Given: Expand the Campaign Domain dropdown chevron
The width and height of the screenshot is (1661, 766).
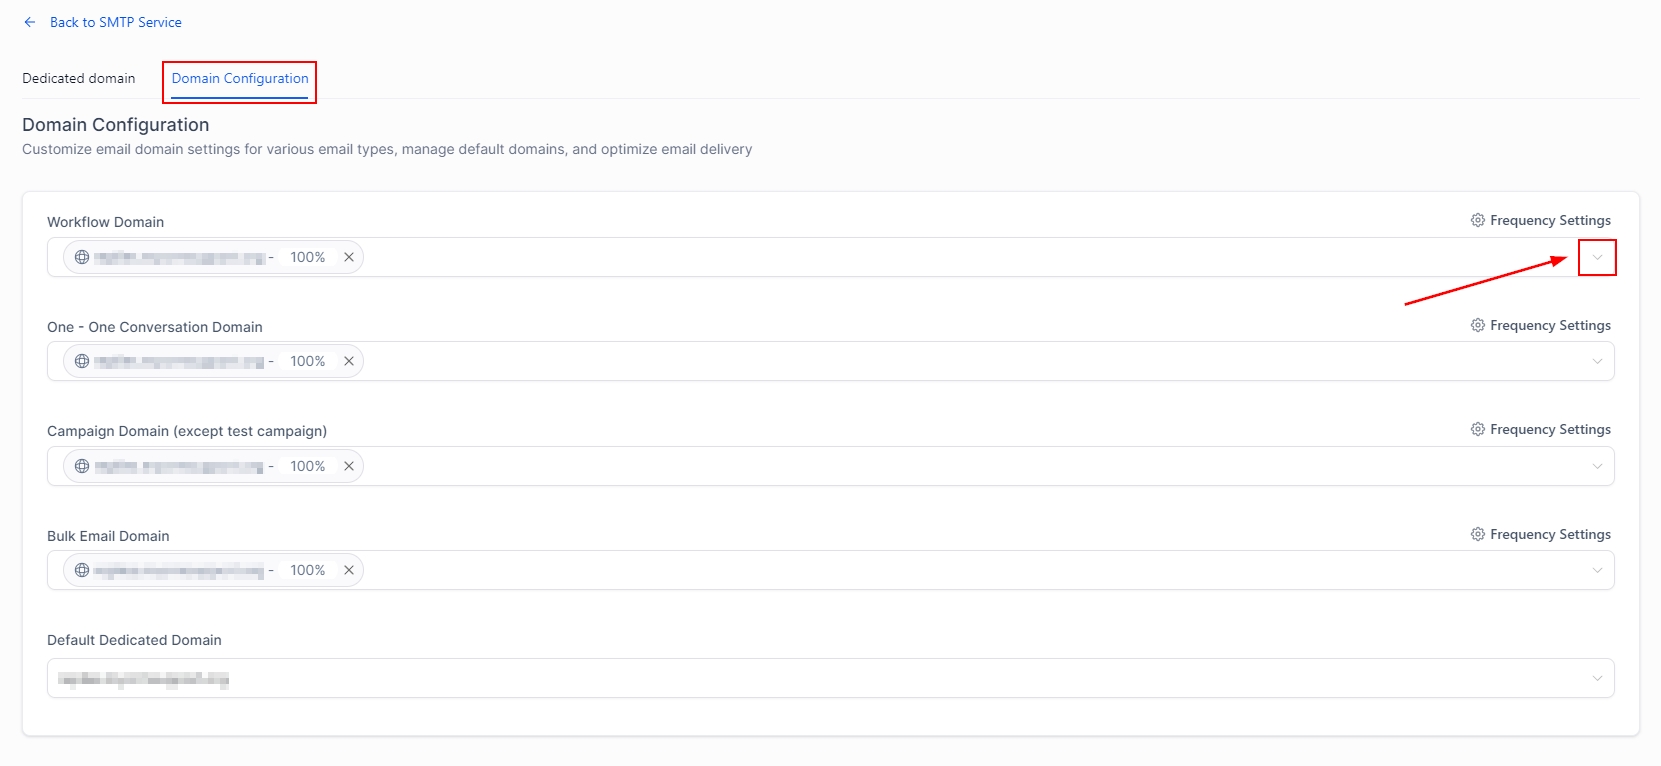Looking at the screenshot, I should click(1597, 466).
